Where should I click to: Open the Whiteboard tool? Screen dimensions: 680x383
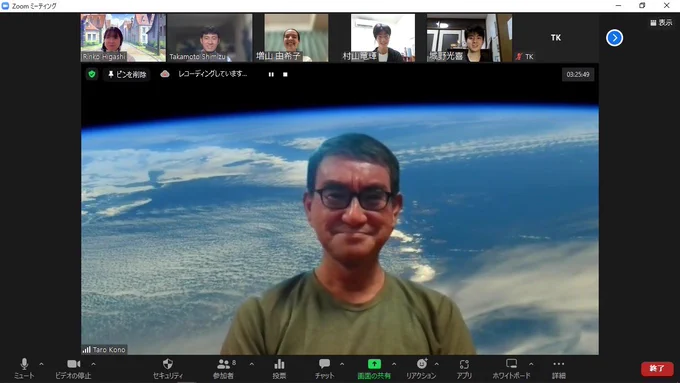(x=511, y=369)
